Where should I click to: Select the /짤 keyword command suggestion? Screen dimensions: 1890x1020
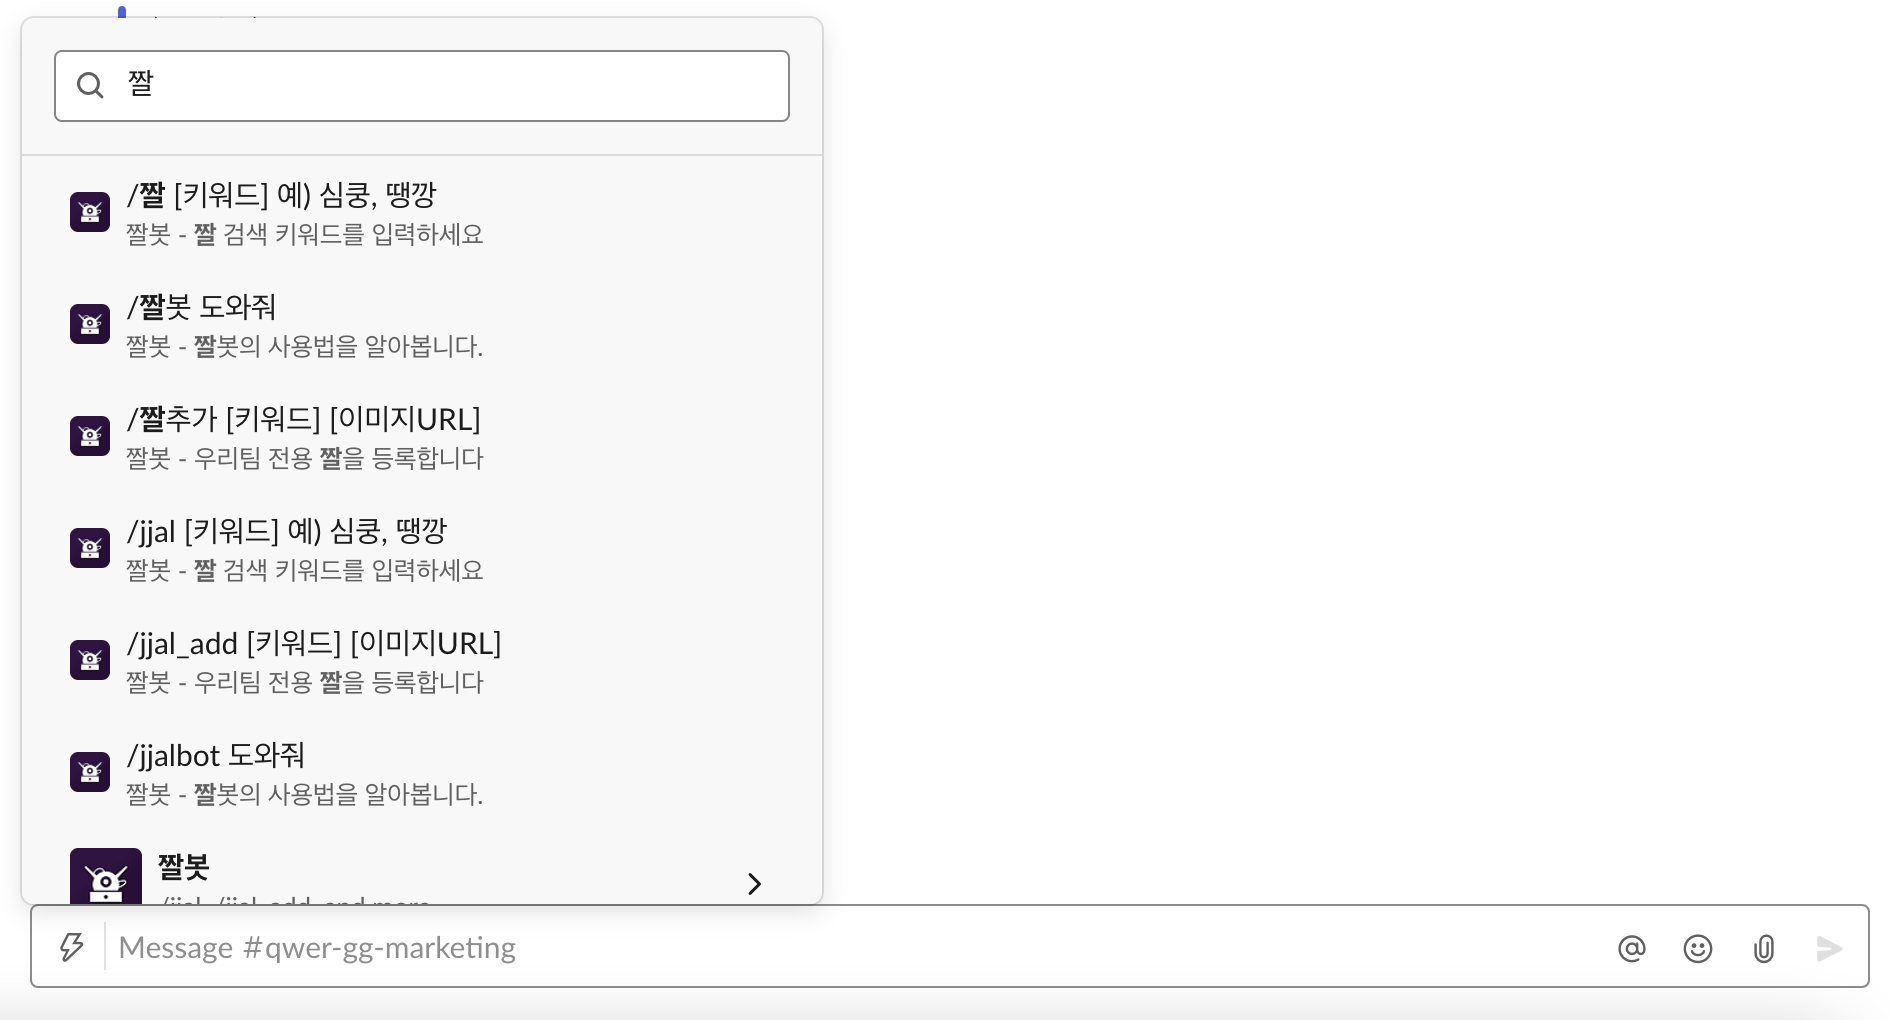[x=300, y=213]
